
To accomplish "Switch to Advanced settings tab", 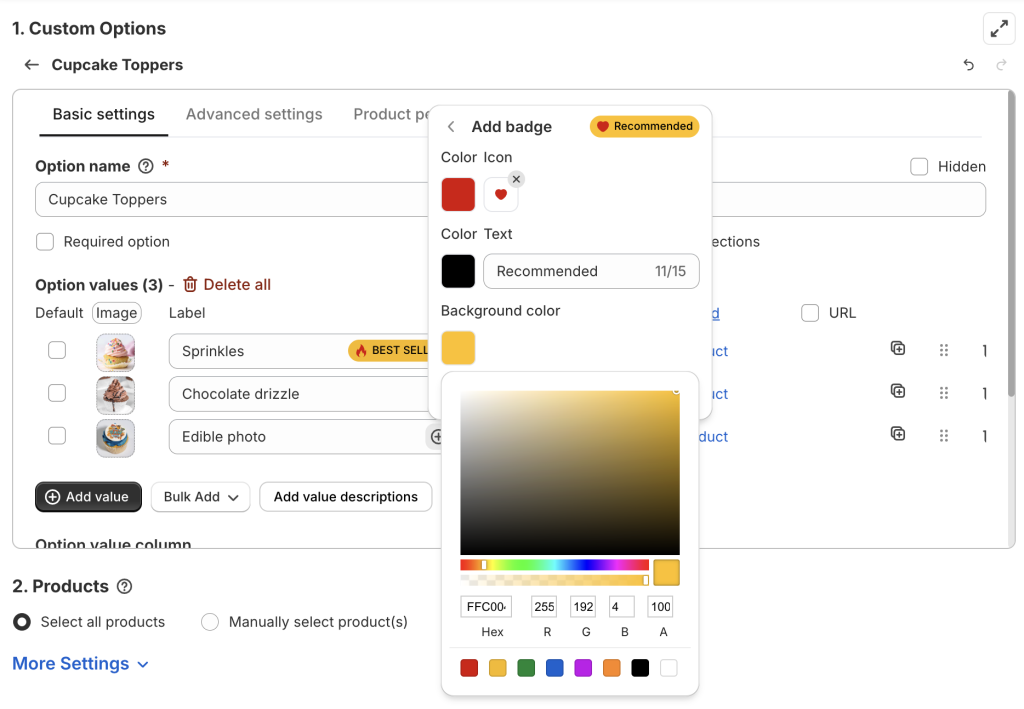I will (x=254, y=114).
